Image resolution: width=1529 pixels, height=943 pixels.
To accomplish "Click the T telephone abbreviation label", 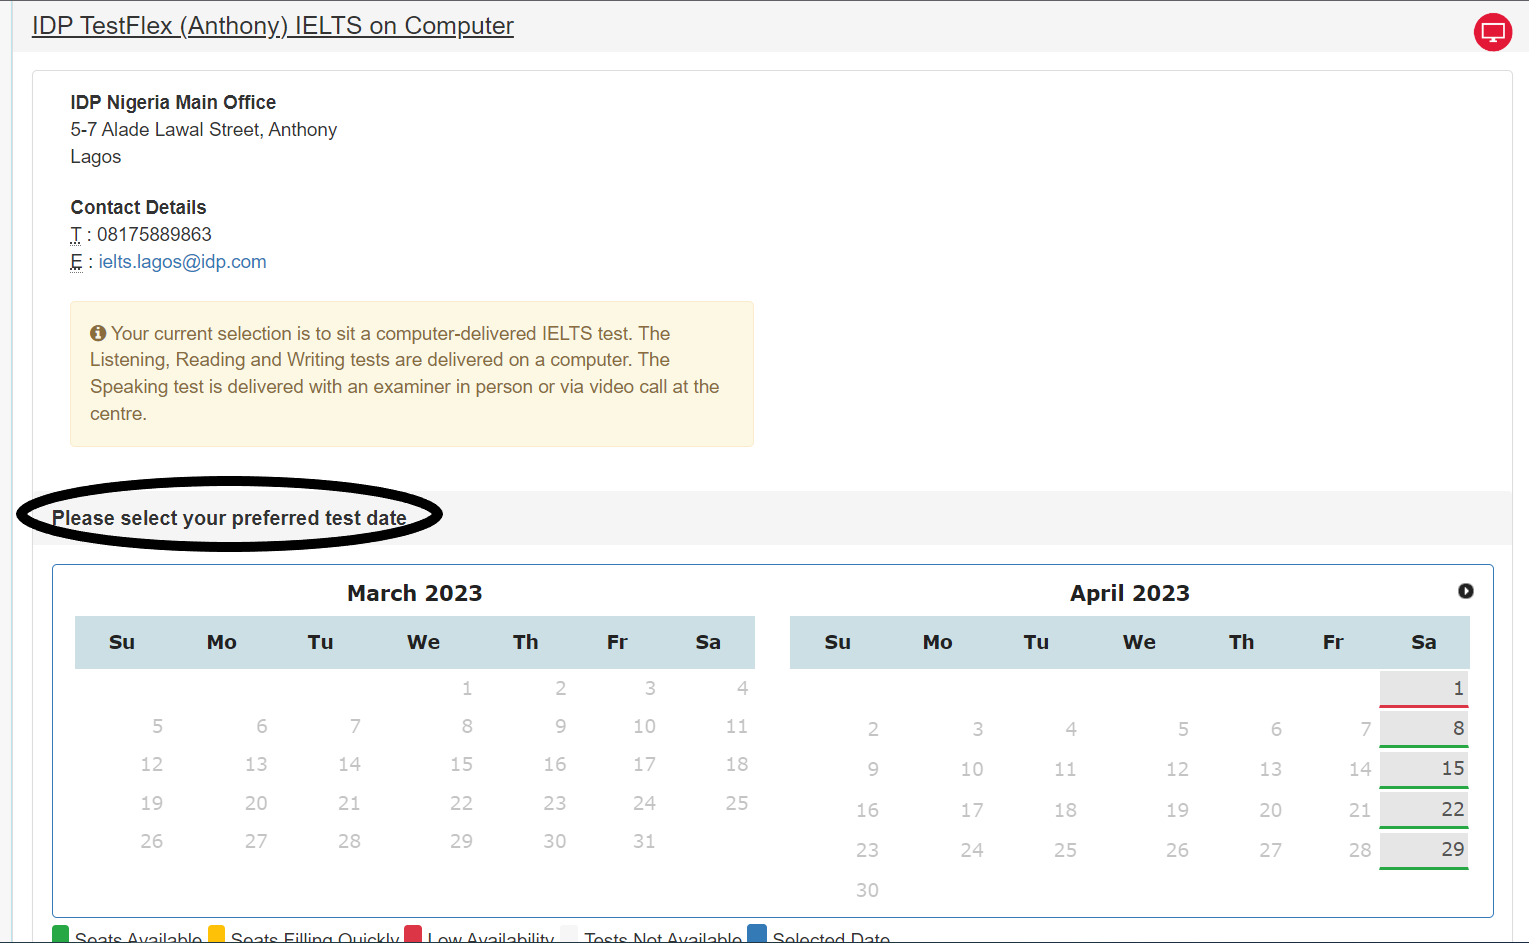I will click(76, 234).
